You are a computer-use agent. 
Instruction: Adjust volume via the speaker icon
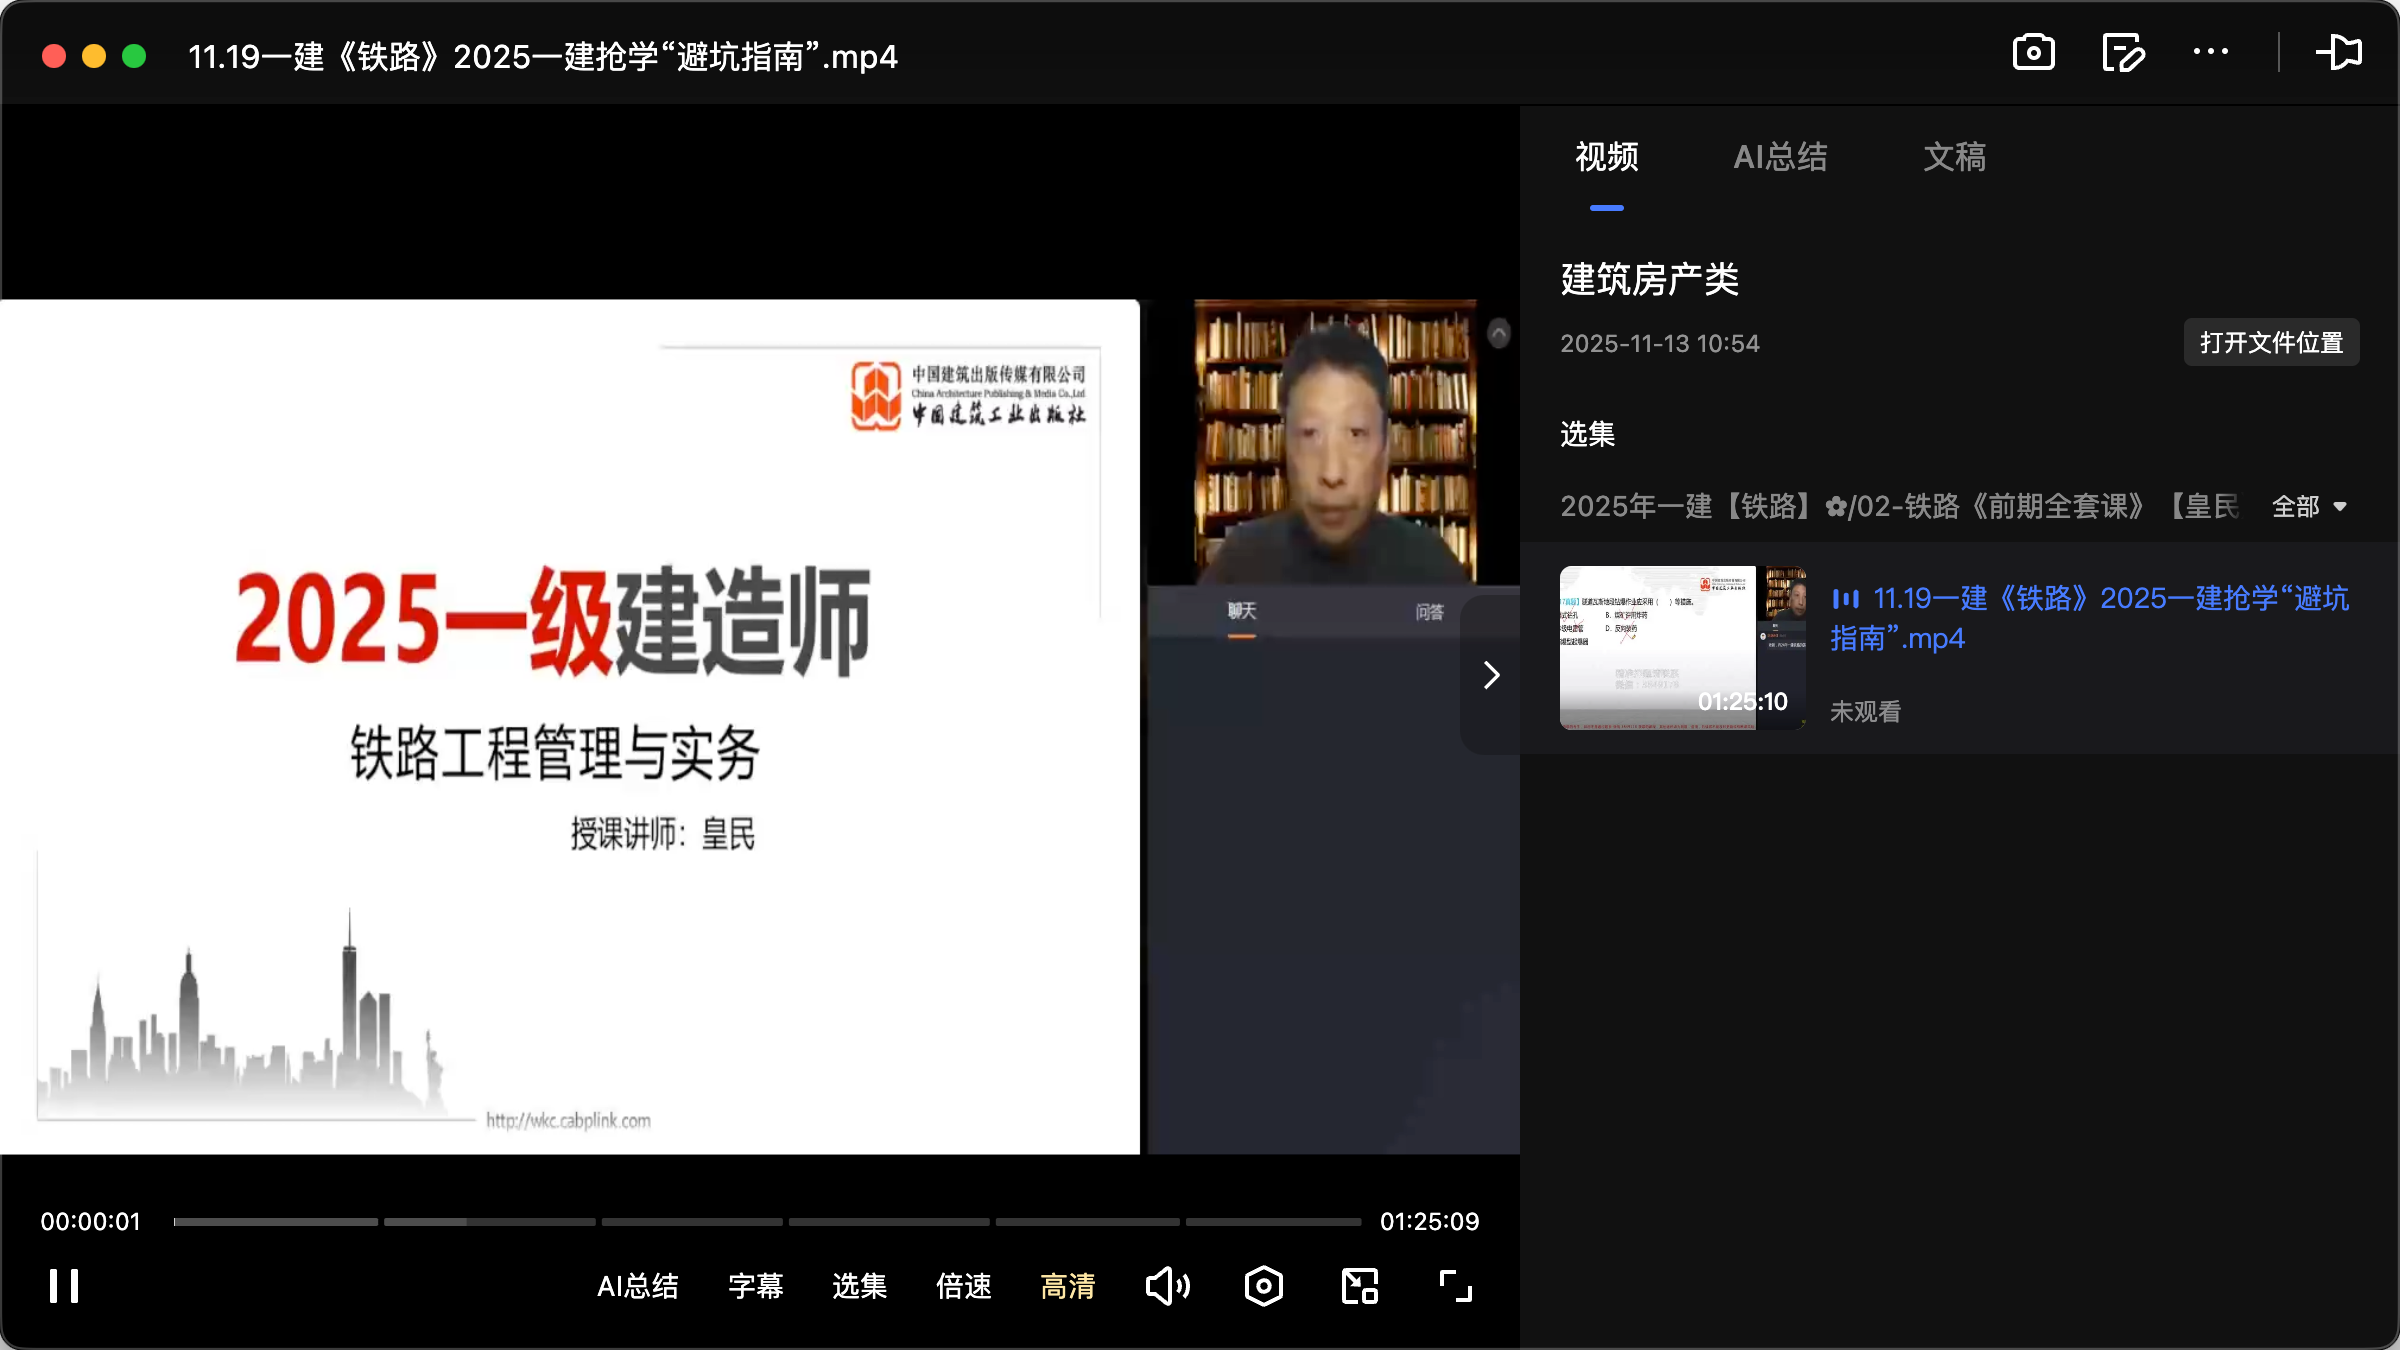[x=1167, y=1286]
